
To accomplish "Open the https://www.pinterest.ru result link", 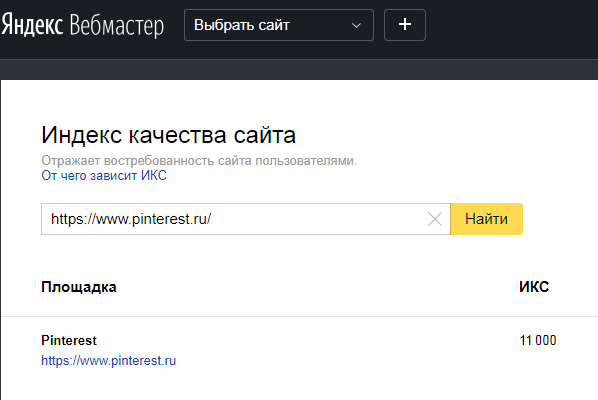I will 109,360.
